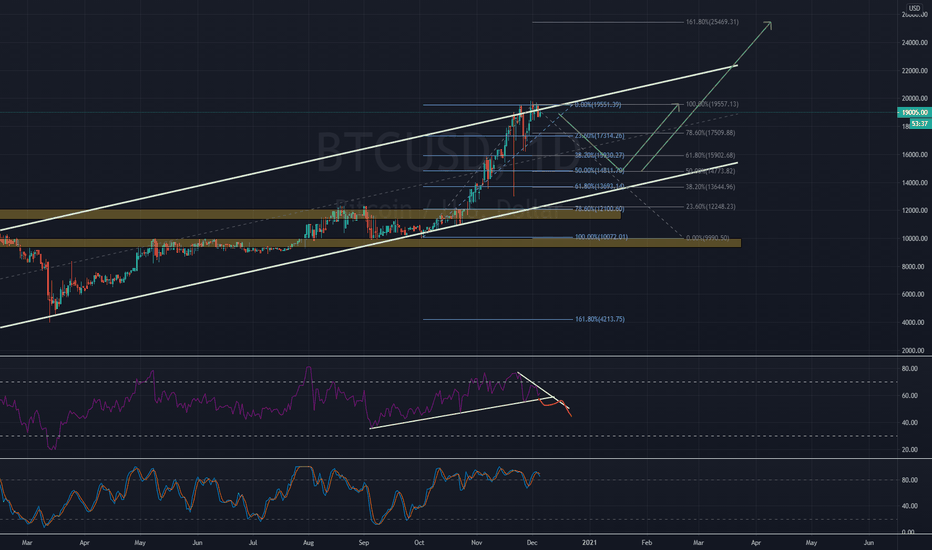
Task: Click the 20000.00 price axis label
Action: pos(915,99)
